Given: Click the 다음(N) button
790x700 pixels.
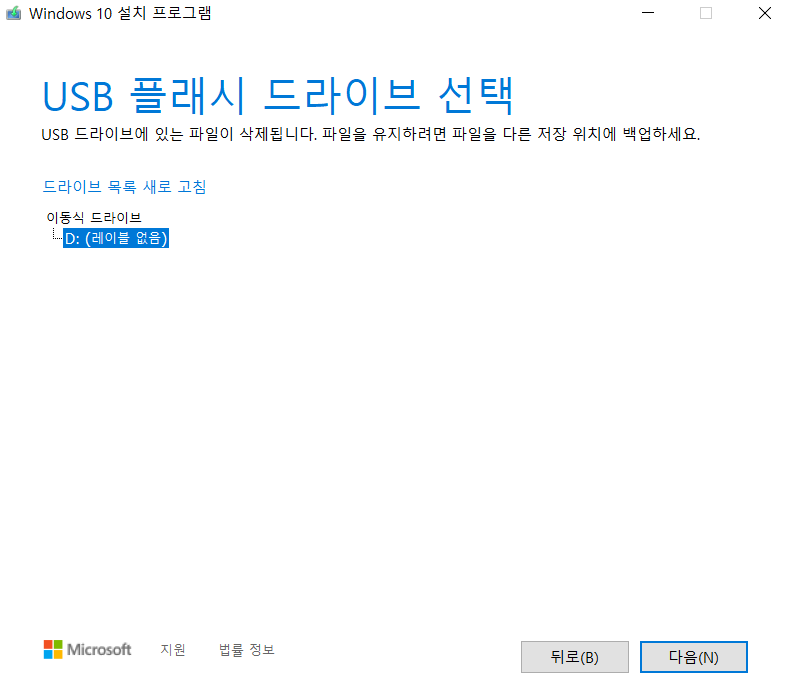Looking at the screenshot, I should pyautogui.click(x=693, y=657).
